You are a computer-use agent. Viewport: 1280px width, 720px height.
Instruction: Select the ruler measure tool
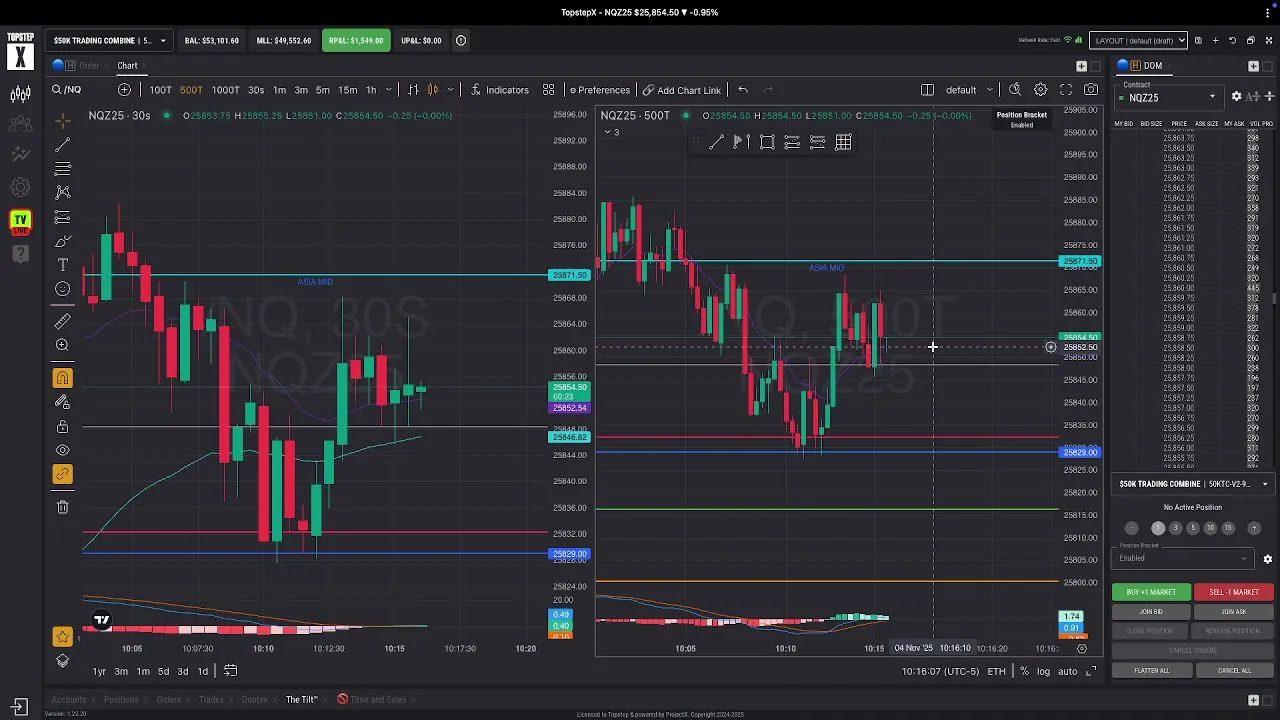[62, 321]
